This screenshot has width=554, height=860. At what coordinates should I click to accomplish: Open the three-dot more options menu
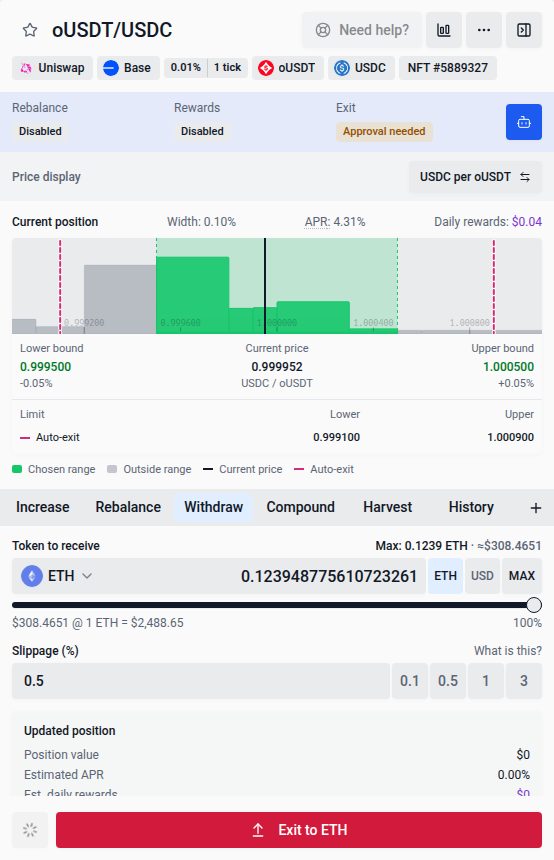tap(484, 30)
